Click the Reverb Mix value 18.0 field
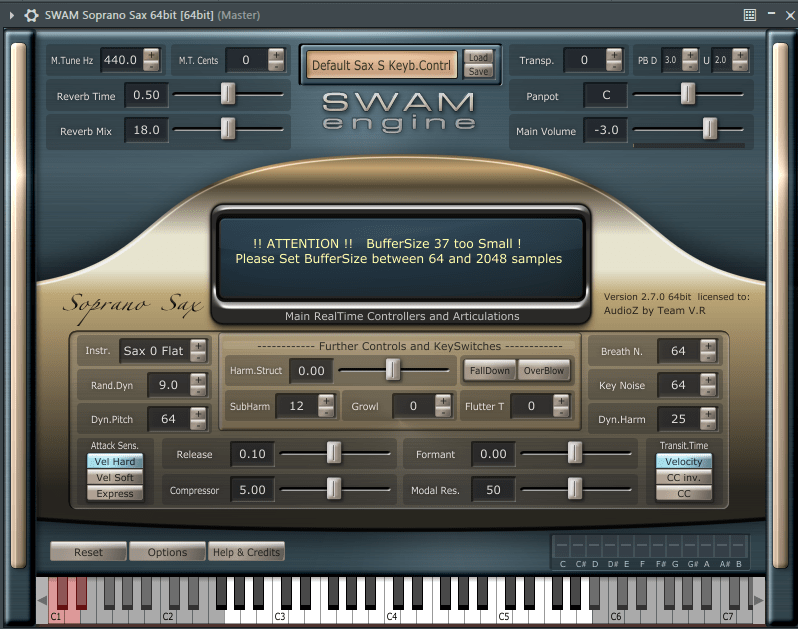This screenshot has height=629, width=798. [146, 130]
